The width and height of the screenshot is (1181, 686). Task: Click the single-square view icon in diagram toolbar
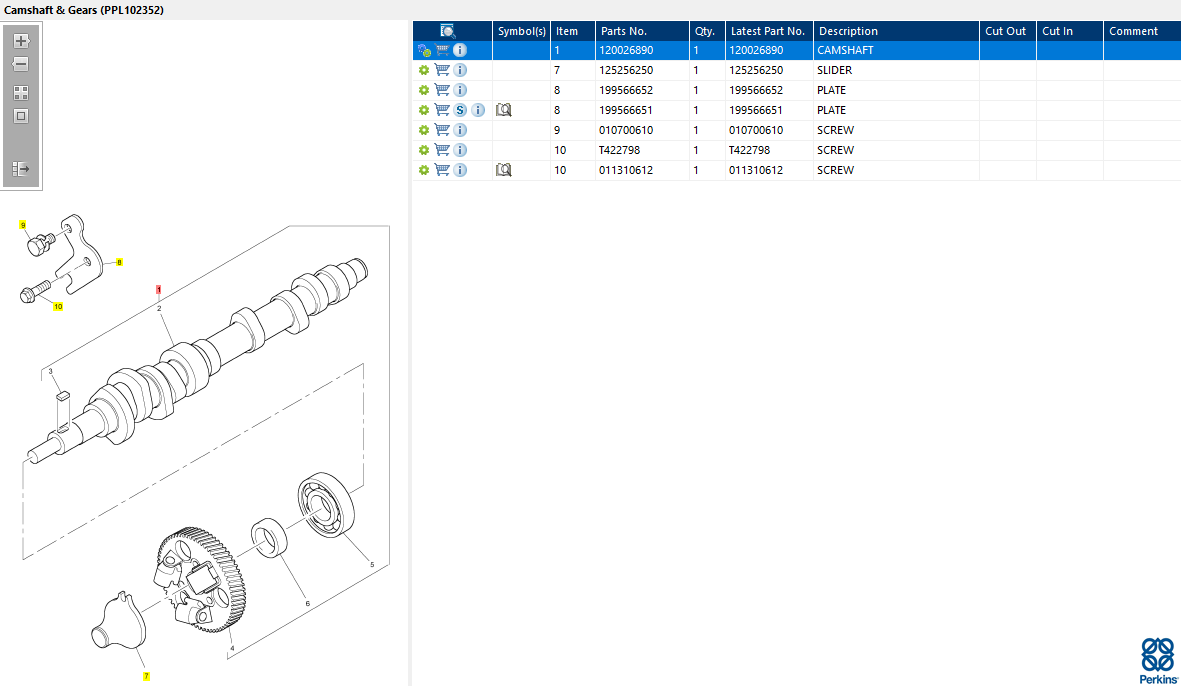point(21,116)
